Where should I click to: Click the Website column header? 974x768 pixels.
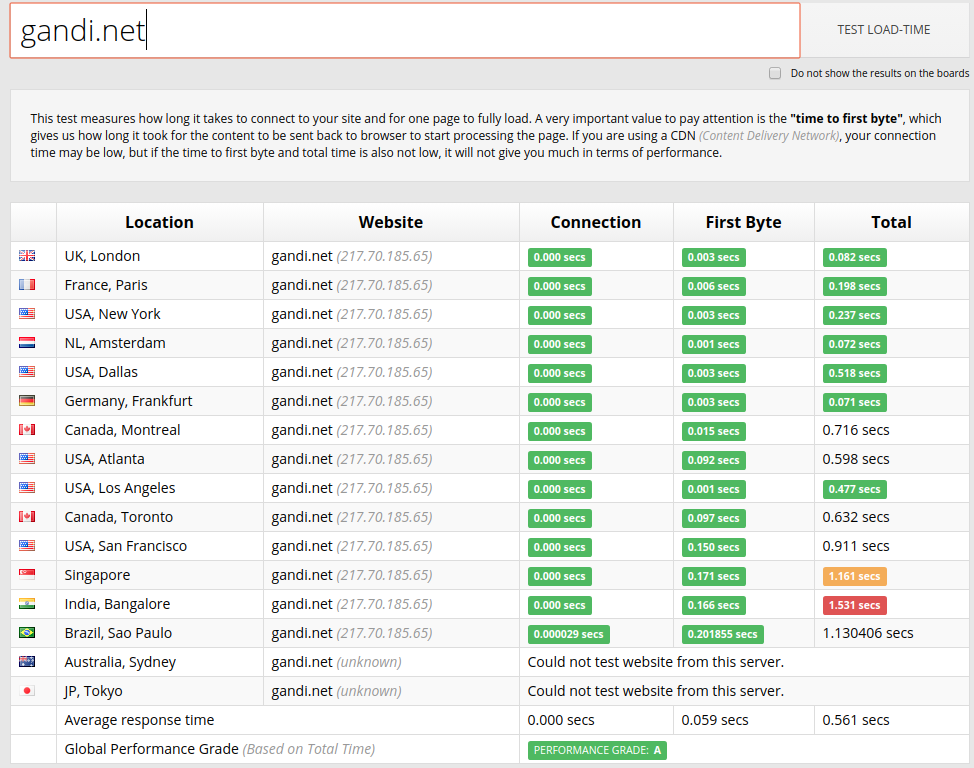pos(391,222)
